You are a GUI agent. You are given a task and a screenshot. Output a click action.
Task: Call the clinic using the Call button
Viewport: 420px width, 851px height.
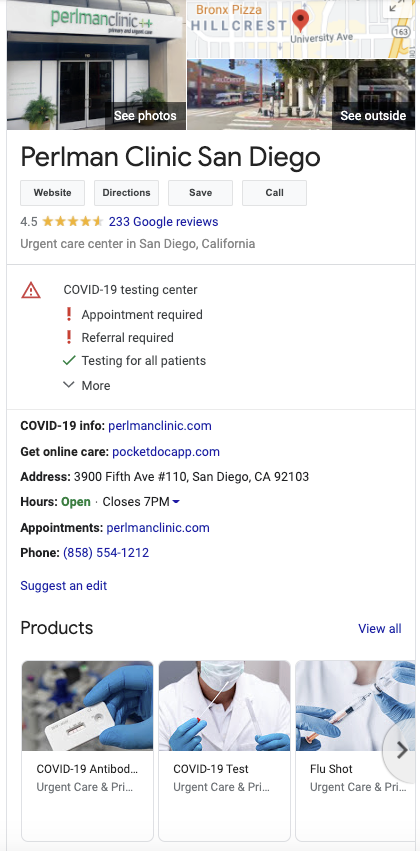(x=274, y=193)
